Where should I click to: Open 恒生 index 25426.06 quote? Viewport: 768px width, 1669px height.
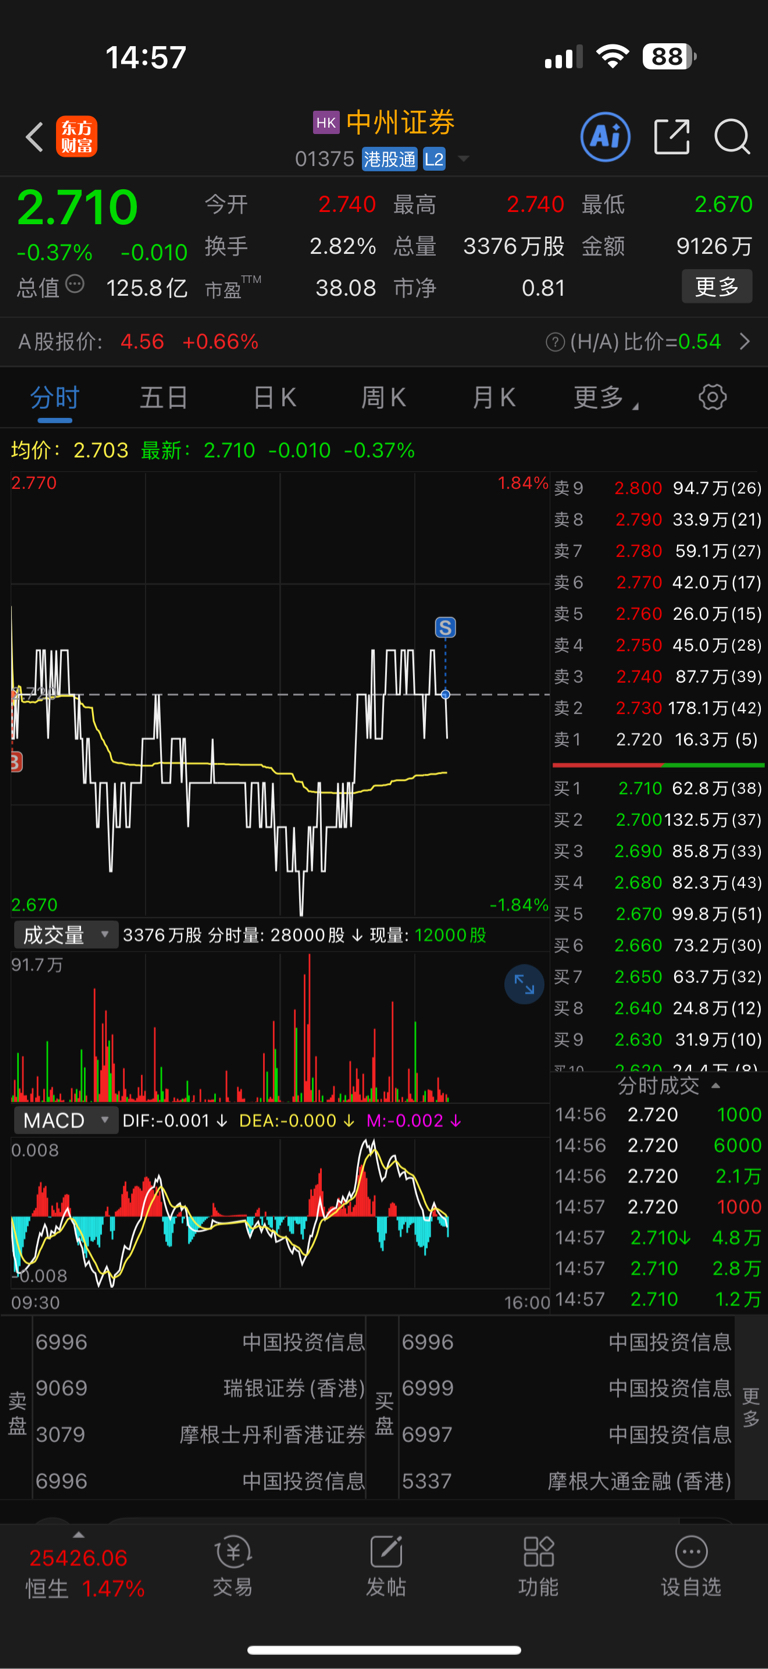(78, 1558)
